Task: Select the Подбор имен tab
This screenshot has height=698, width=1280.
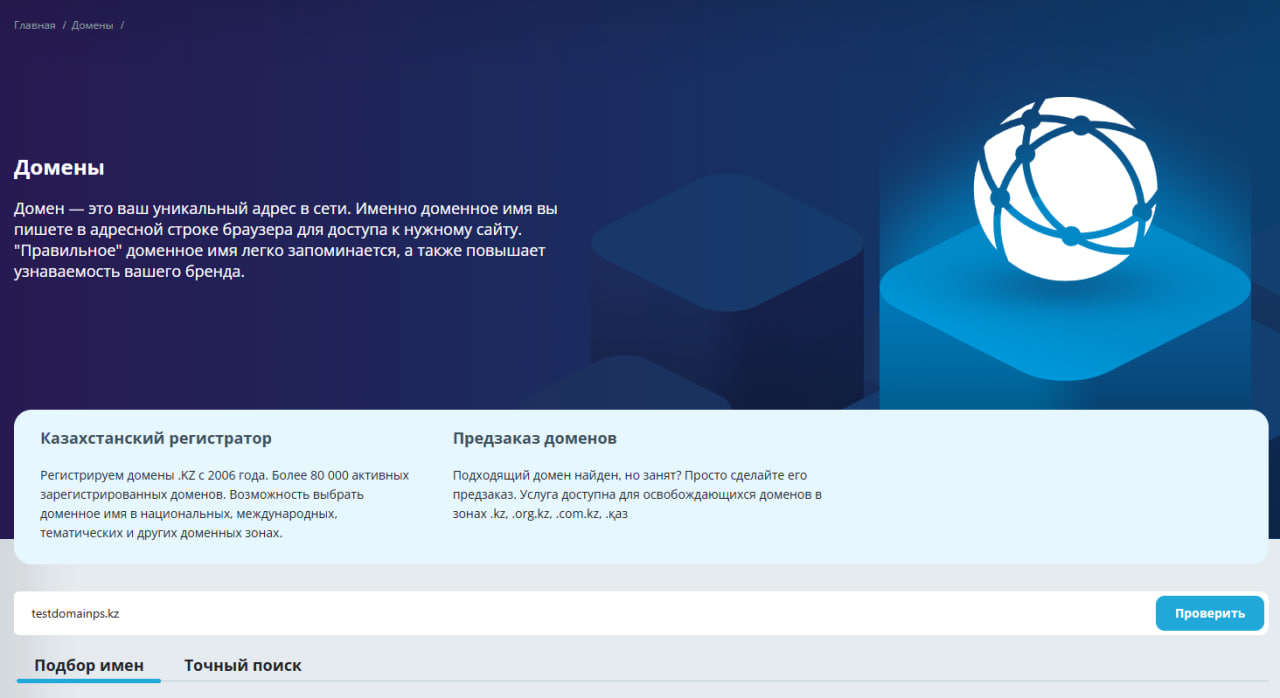Action: coord(89,665)
